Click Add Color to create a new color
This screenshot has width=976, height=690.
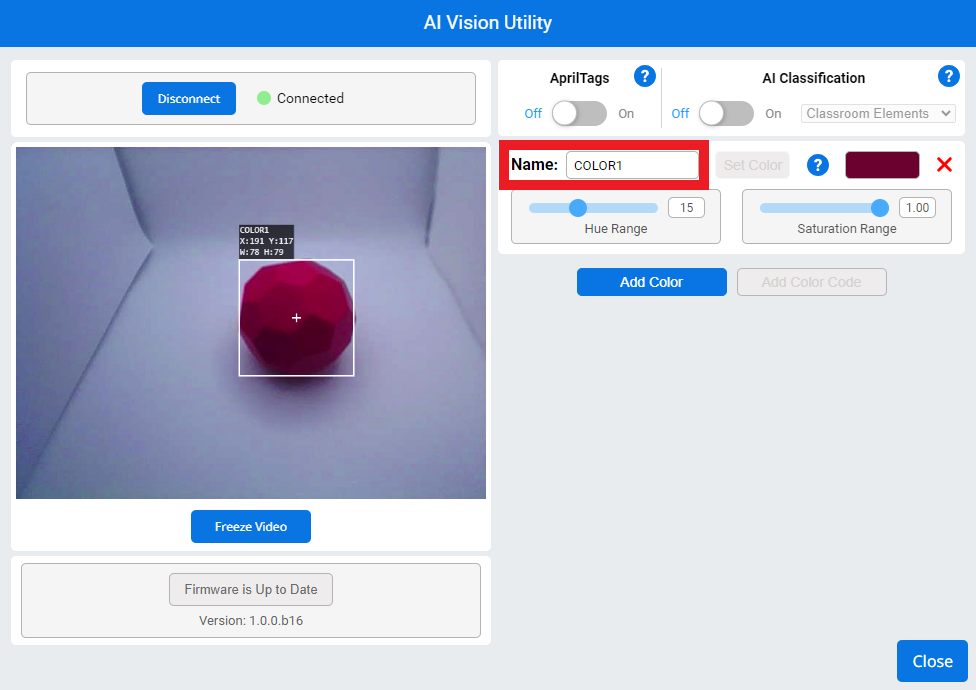pos(651,282)
